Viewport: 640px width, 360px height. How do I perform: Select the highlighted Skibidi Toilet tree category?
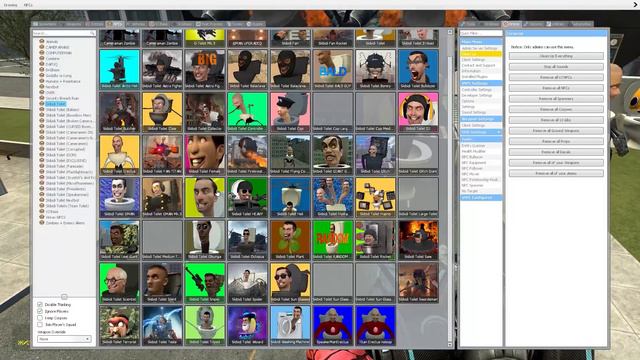click(x=55, y=104)
